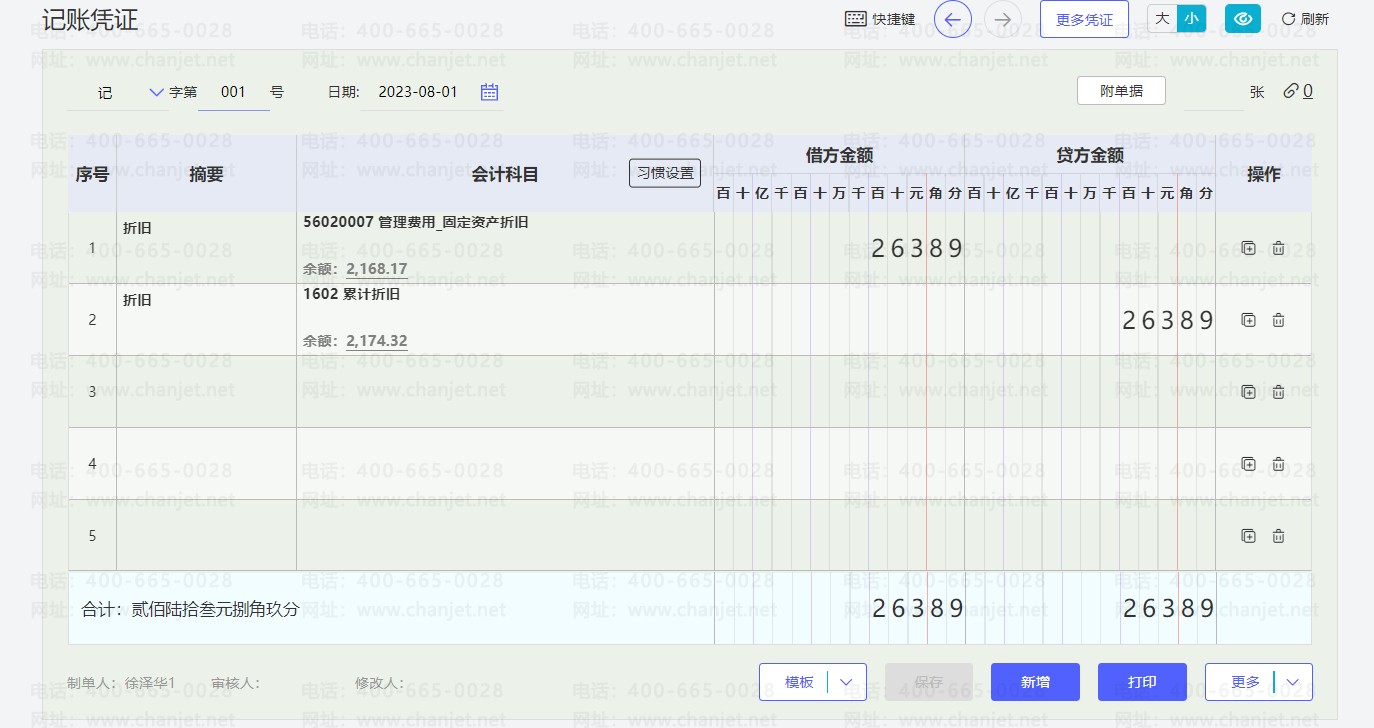Screen dimensions: 1374x728
Task: Open the 模板 dropdown arrow
Action: tap(847, 682)
